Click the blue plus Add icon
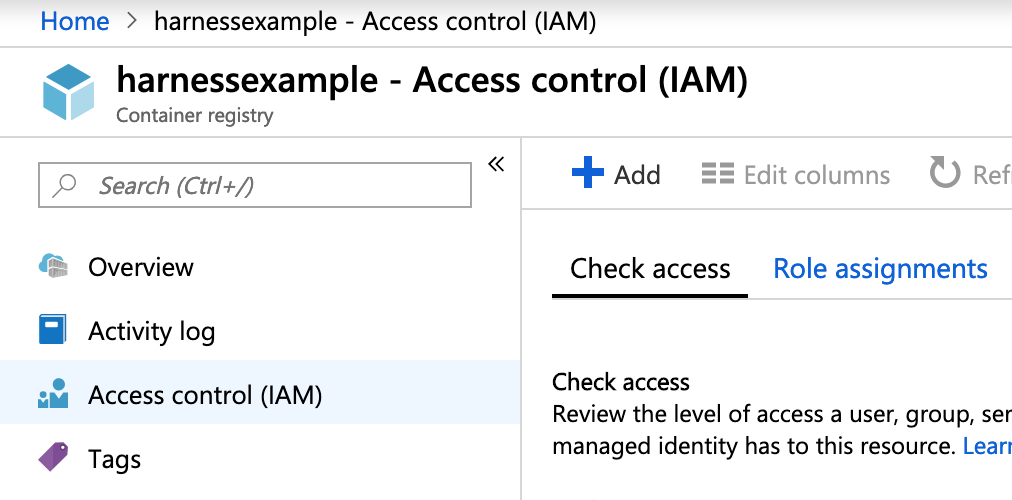 (587, 173)
